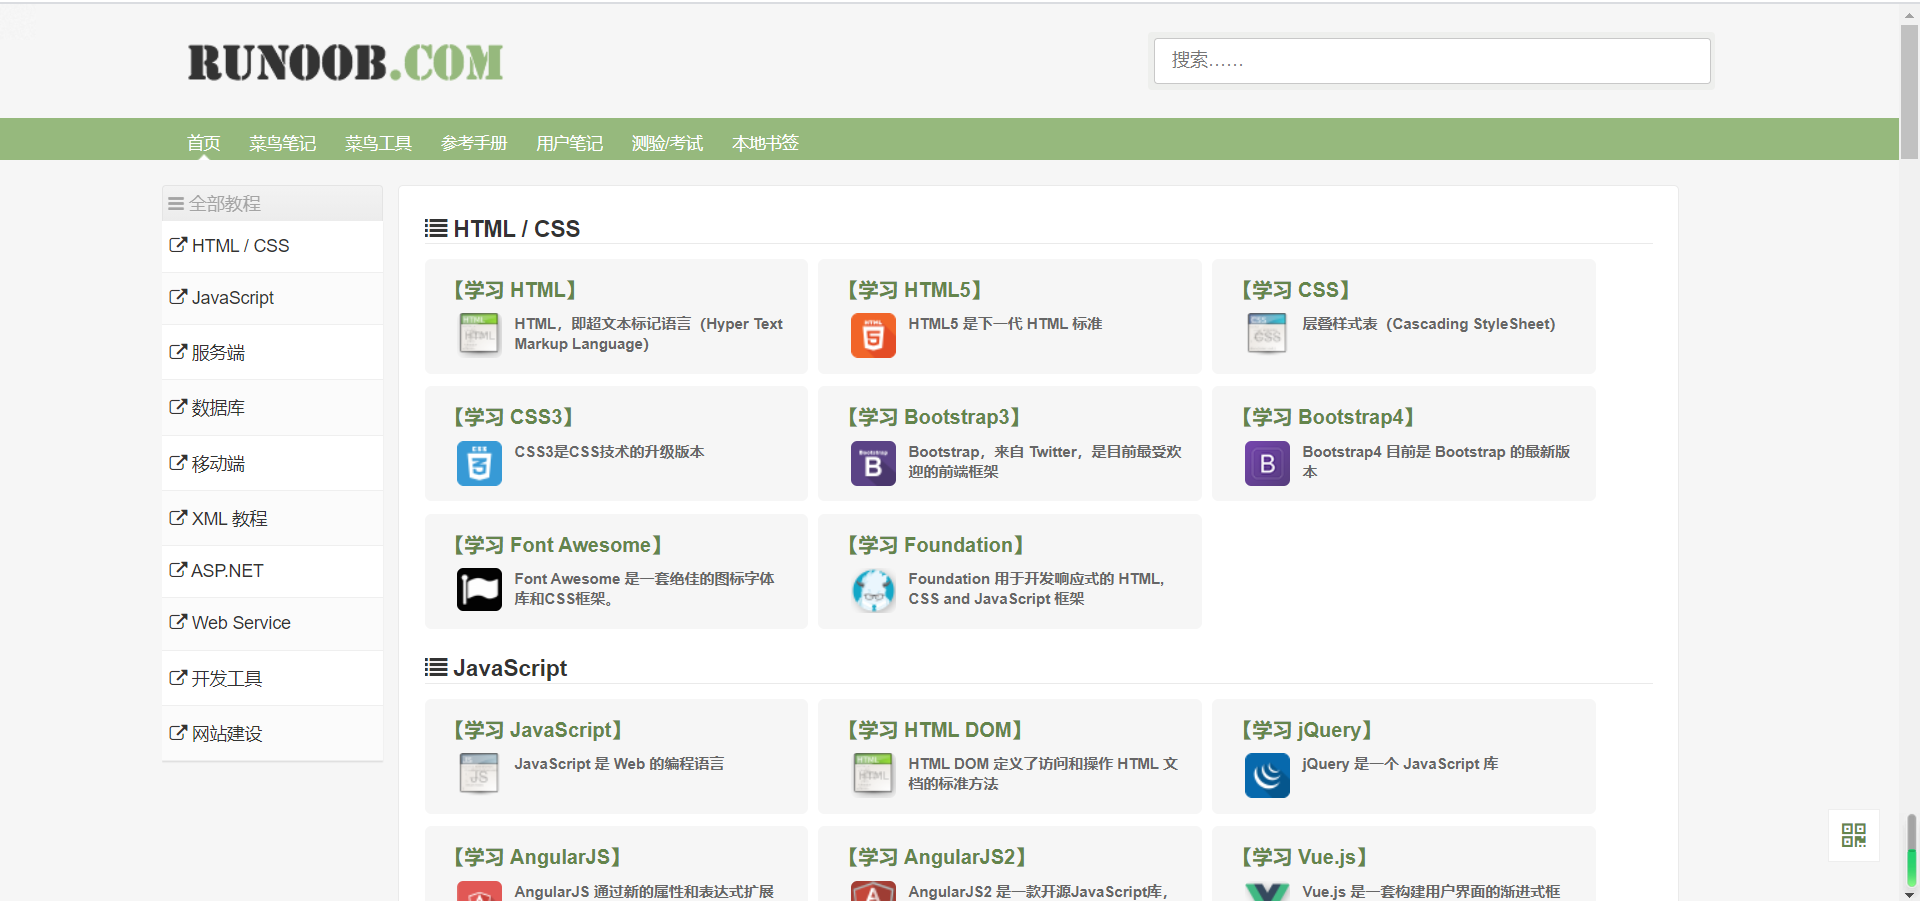
Task: Open 【学习 AngularJS2】 tutorial link
Action: point(937,857)
